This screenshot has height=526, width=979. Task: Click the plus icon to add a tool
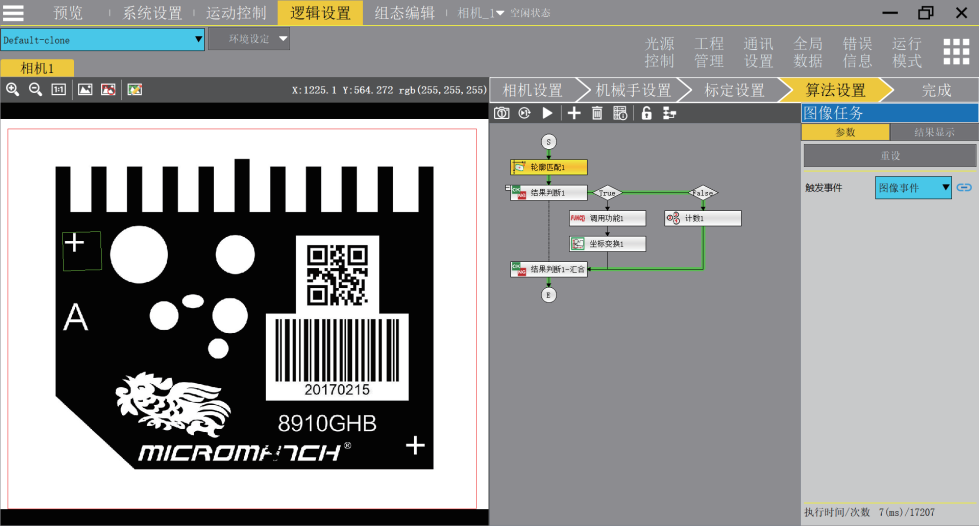click(x=574, y=113)
